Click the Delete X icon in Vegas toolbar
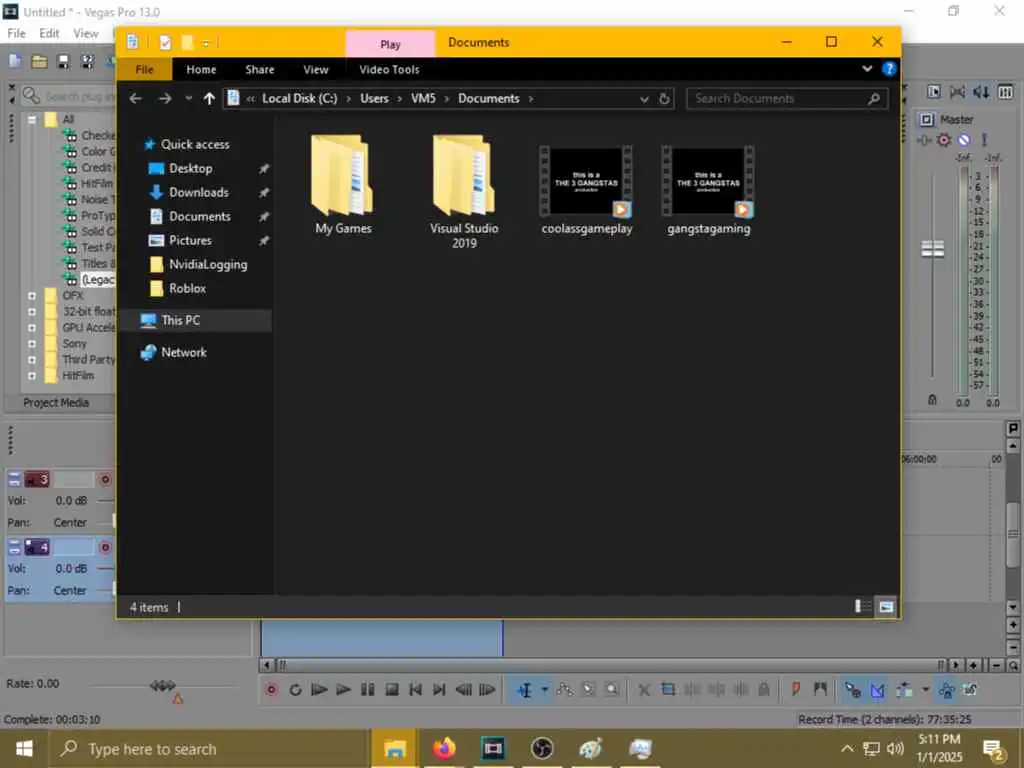Screen dimensions: 1024x768 point(644,690)
